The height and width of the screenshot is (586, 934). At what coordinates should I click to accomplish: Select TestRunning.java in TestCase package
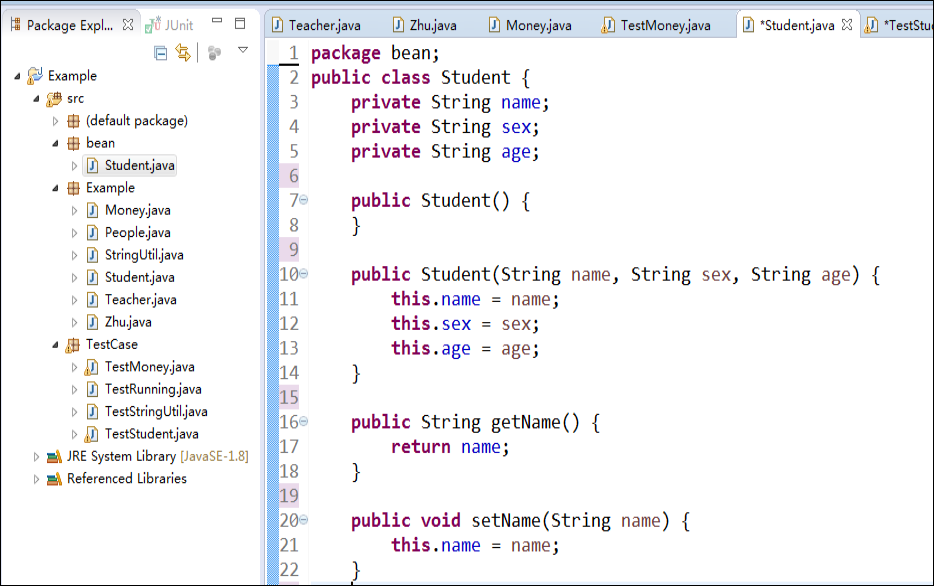point(153,389)
